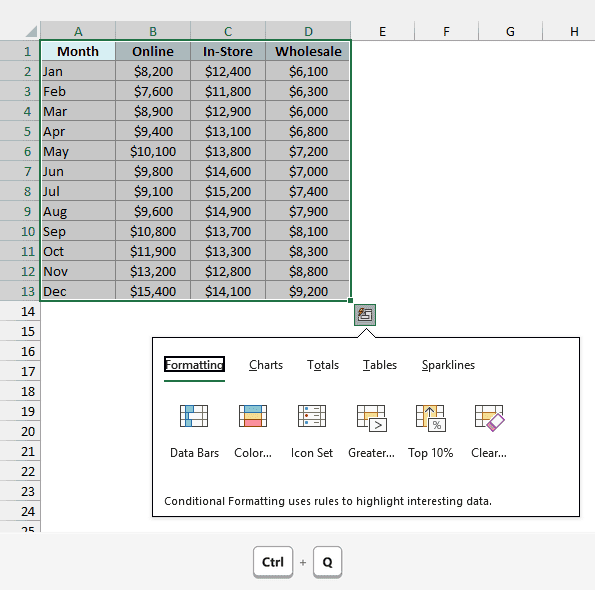Click the $12,400 cell
595x590 pixels.
pos(228,71)
